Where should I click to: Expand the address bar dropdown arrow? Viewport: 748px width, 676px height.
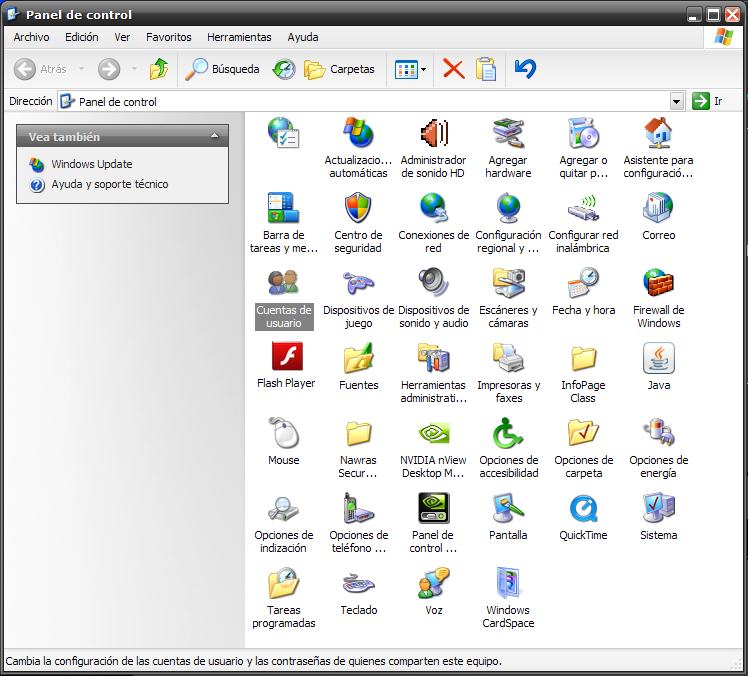click(x=676, y=101)
